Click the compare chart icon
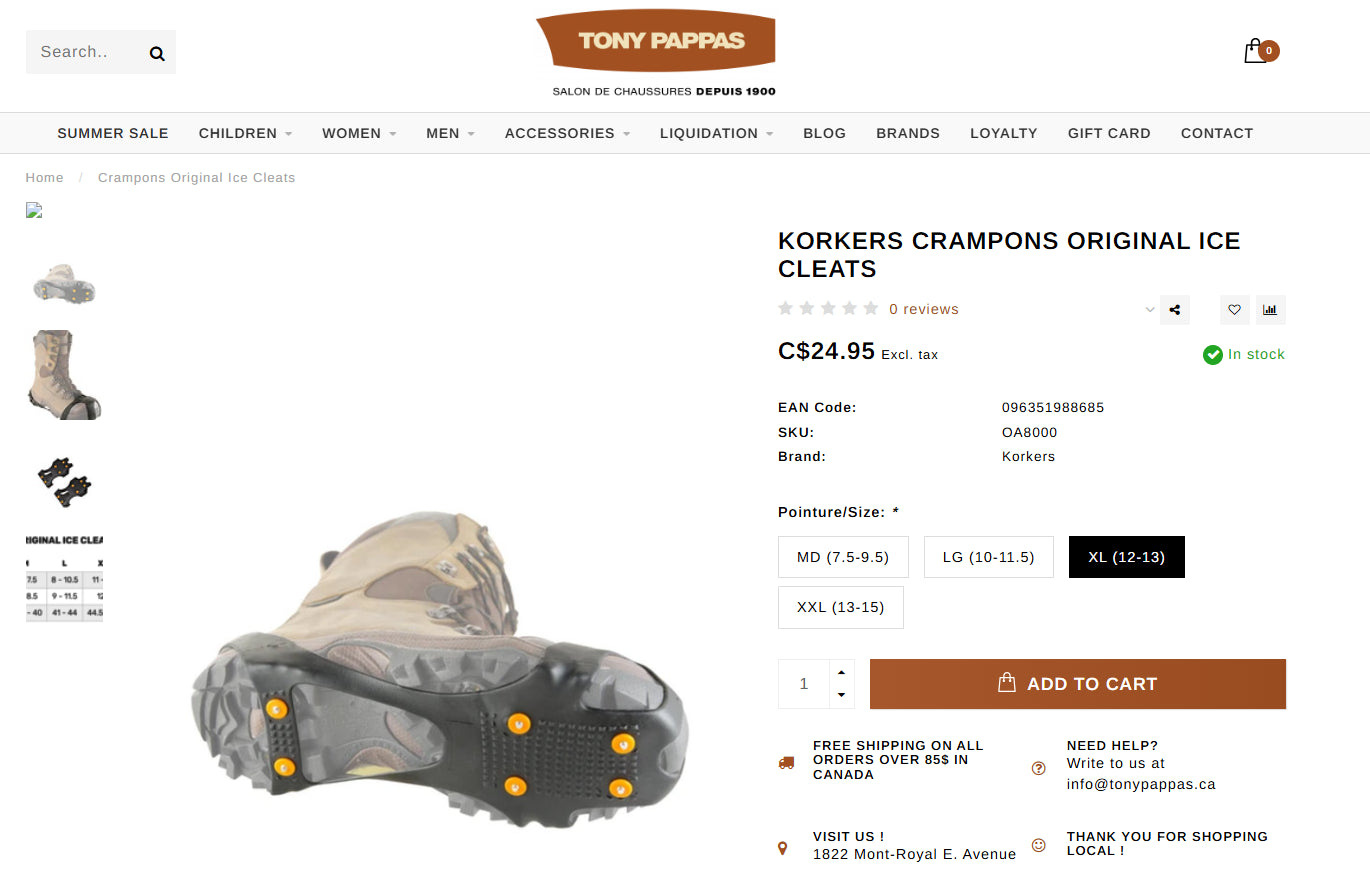Screen dimensions: 1370x879 pyautogui.click(x=1270, y=310)
